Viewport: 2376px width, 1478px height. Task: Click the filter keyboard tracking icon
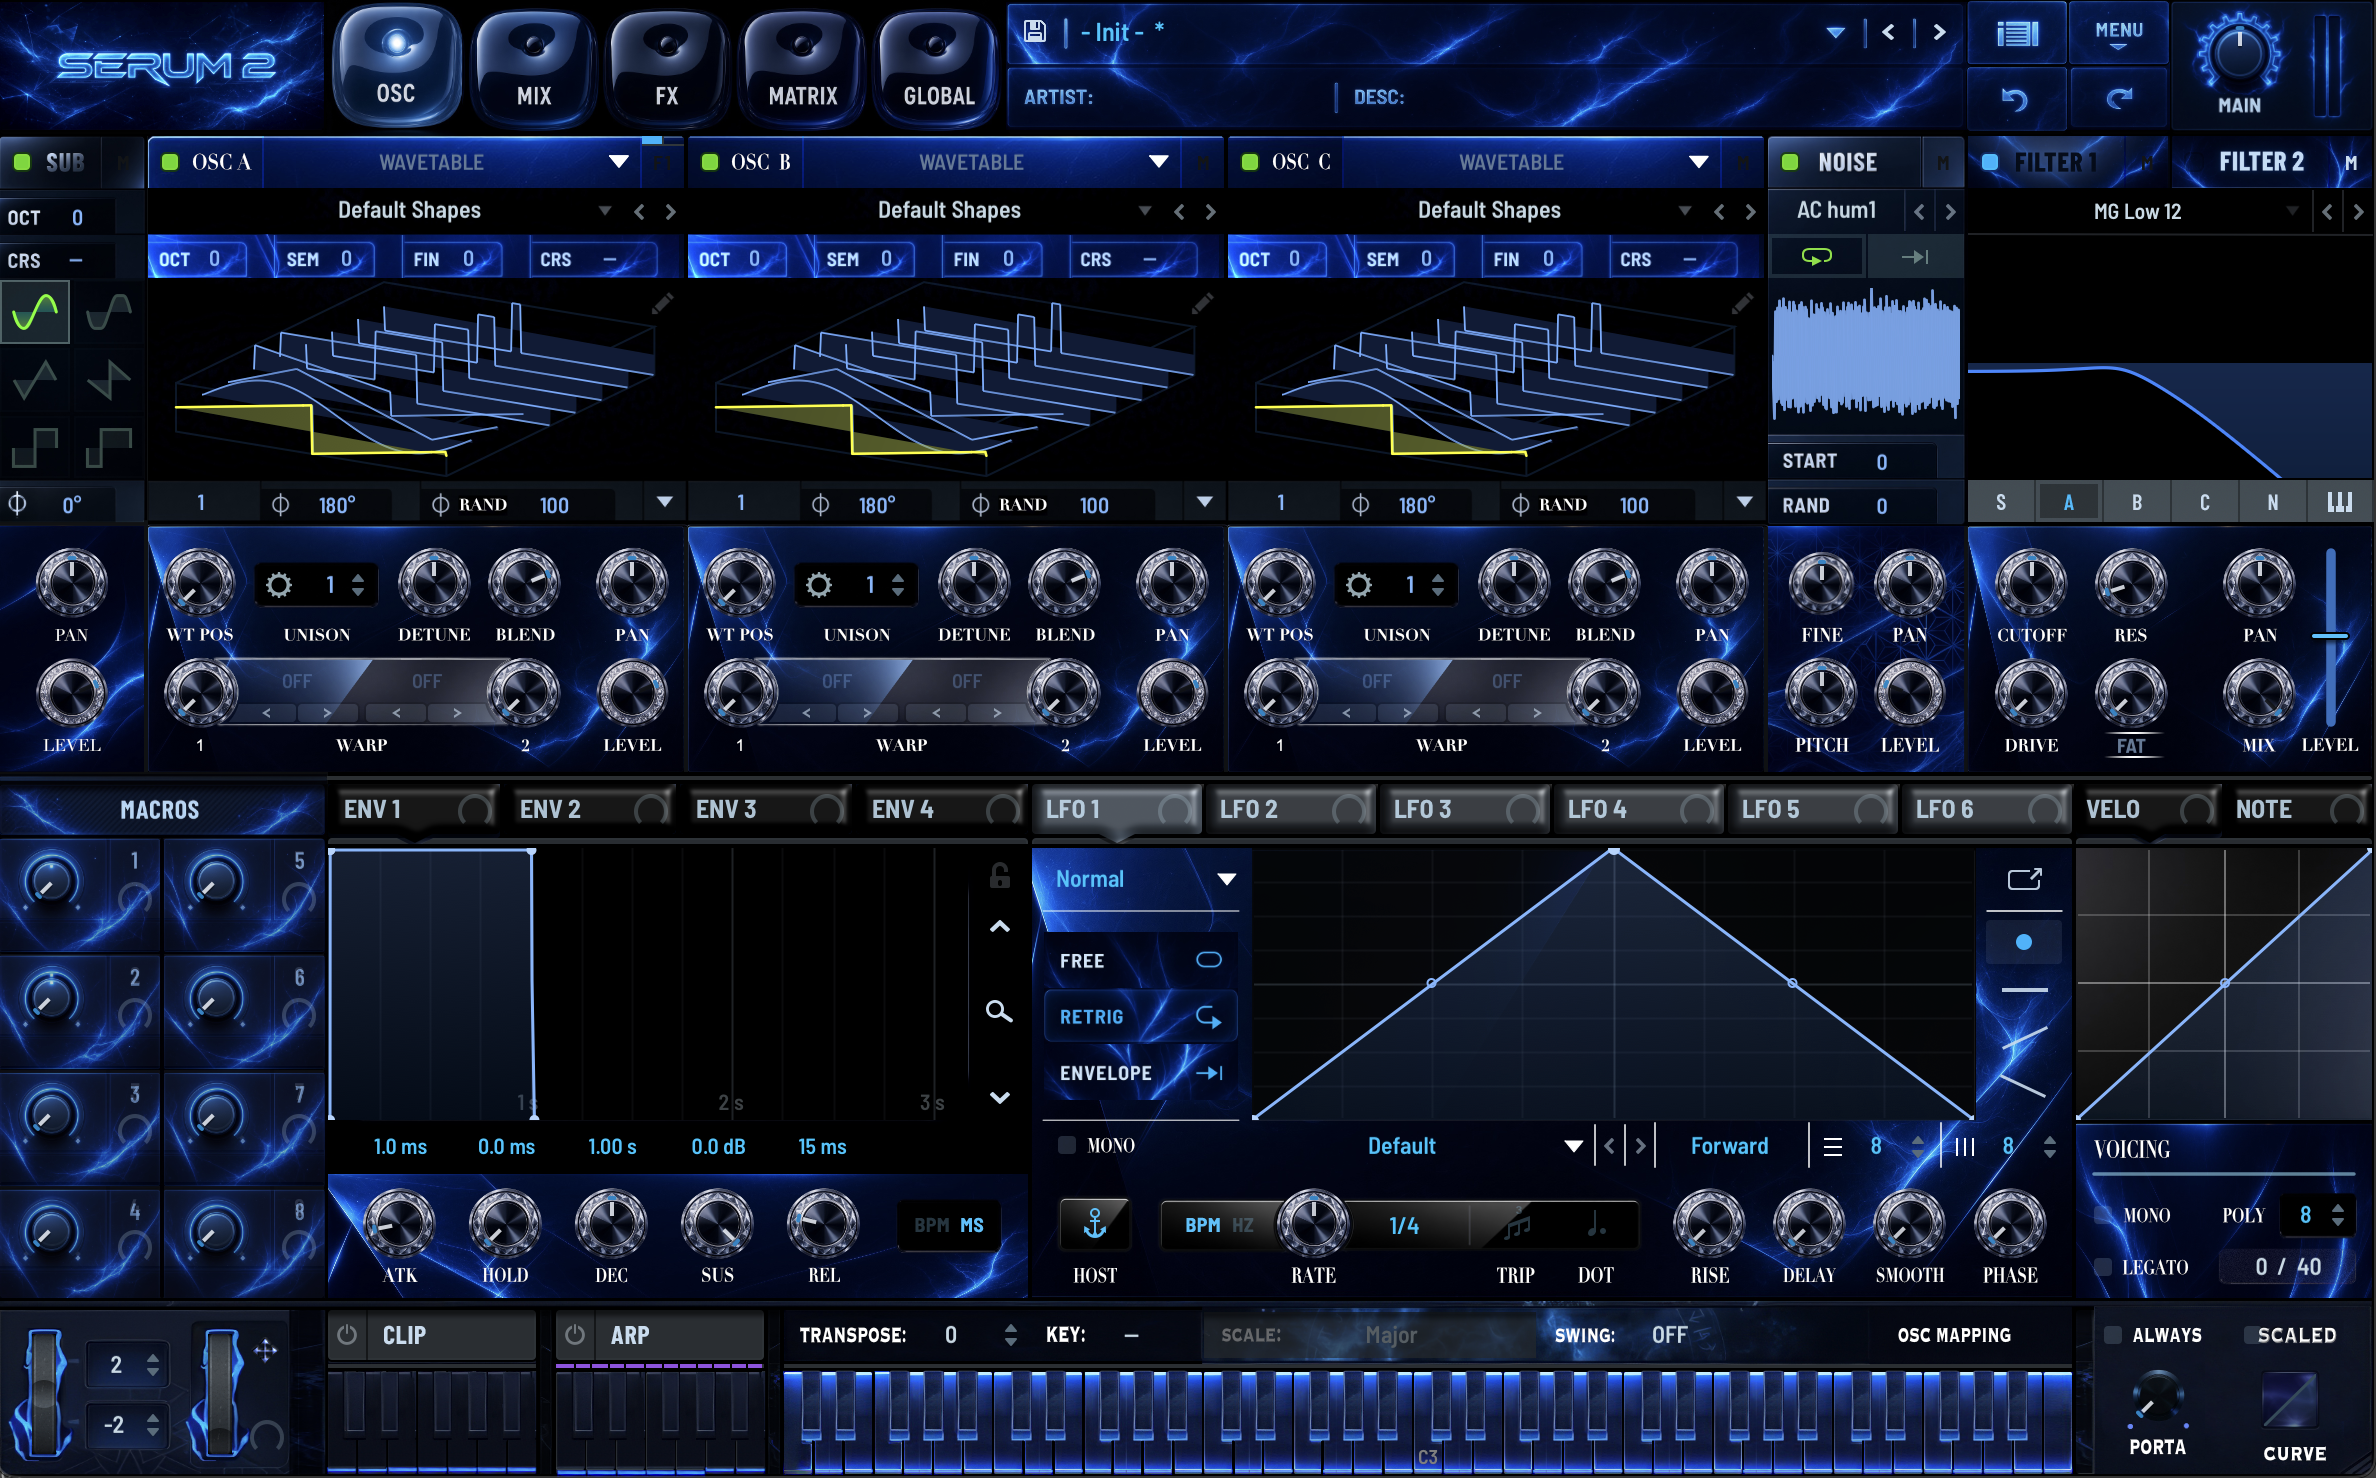(x=2340, y=502)
